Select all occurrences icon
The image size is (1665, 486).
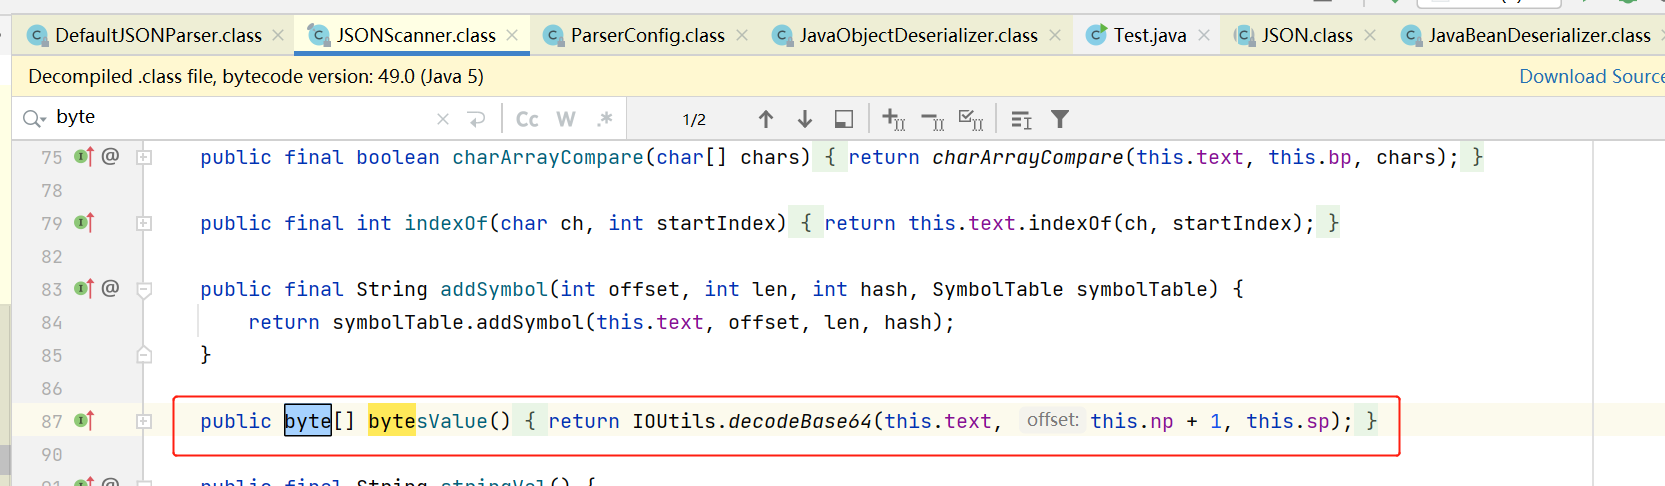[x=971, y=120]
